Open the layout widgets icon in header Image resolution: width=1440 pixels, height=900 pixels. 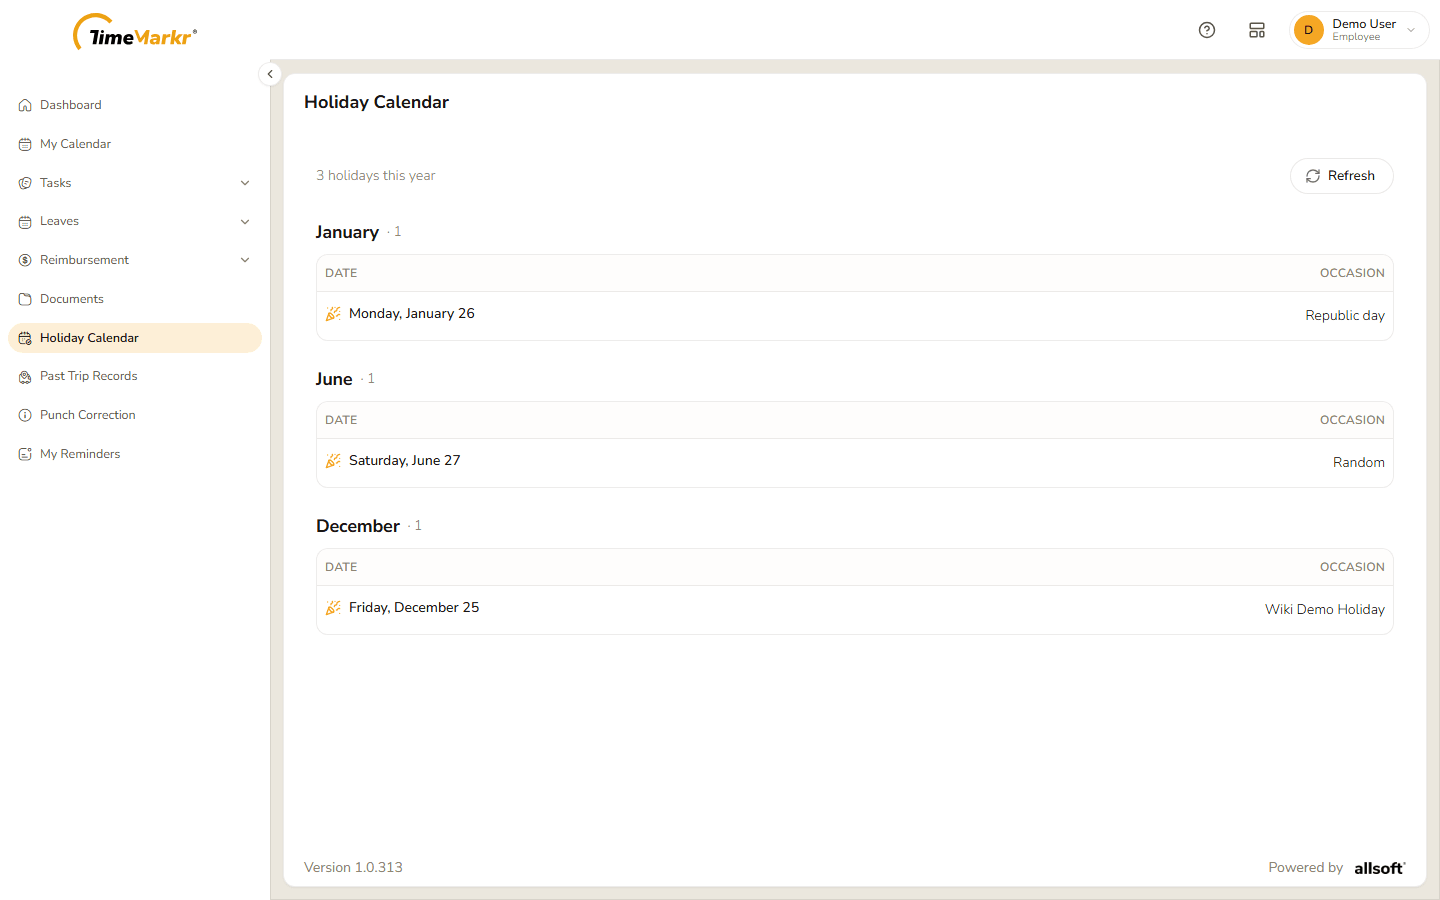1257,30
